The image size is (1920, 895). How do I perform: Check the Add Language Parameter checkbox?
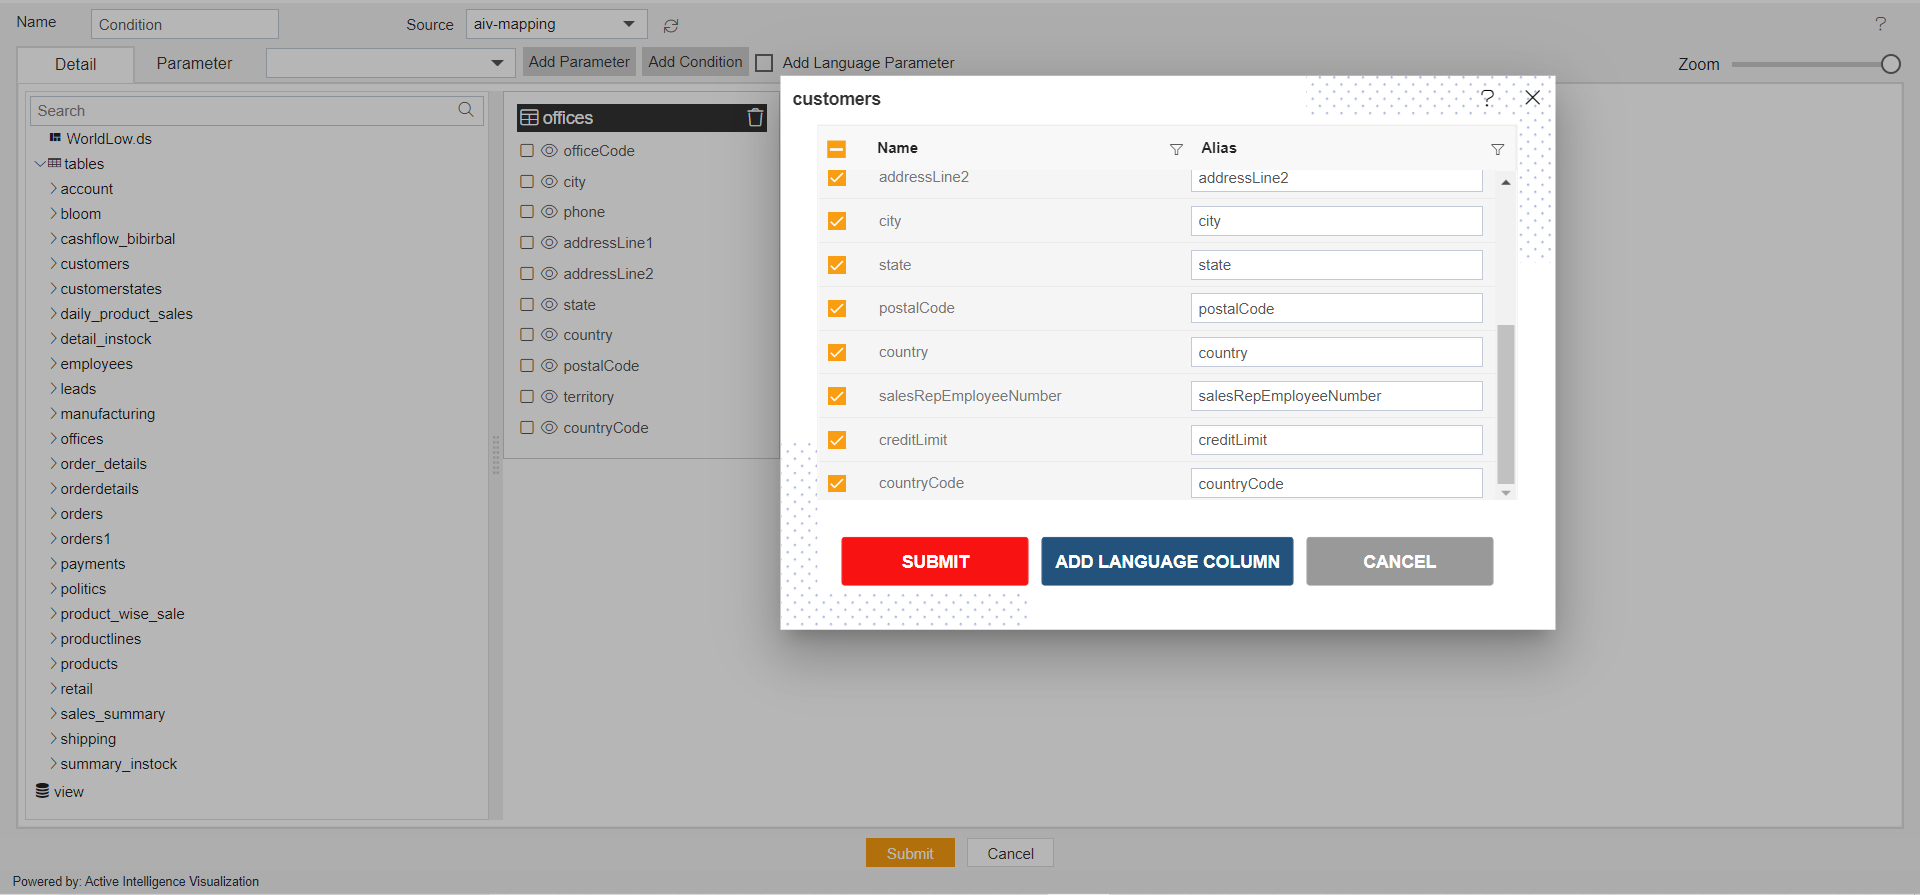pos(765,63)
